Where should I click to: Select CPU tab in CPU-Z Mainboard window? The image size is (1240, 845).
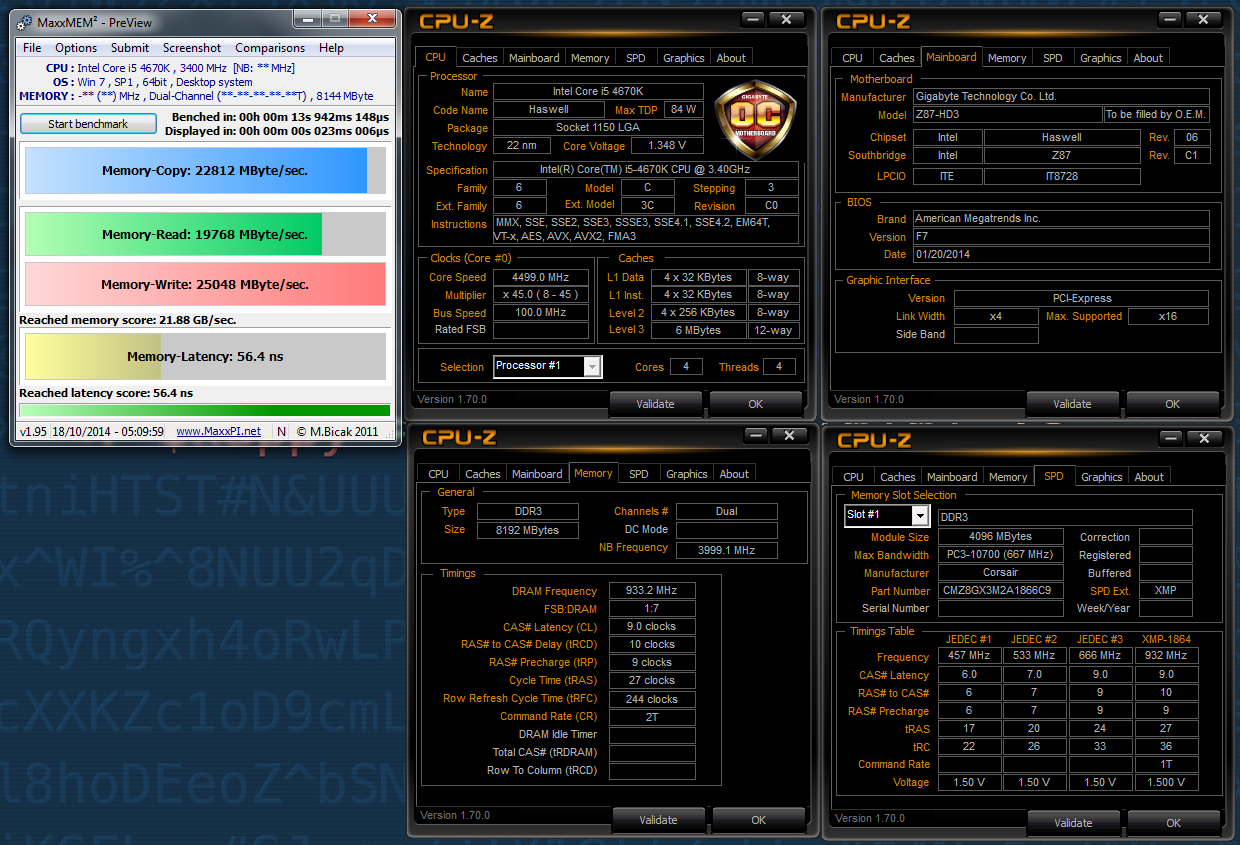[852, 58]
